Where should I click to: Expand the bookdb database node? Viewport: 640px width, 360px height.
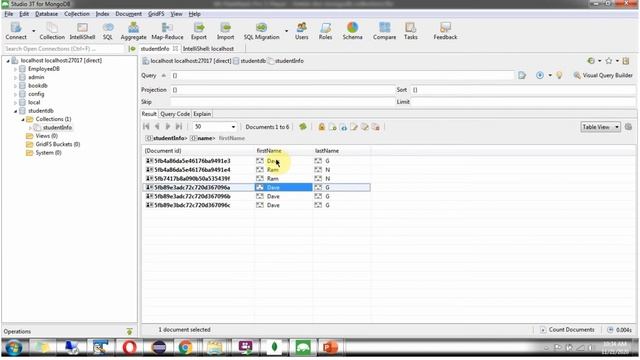click(16, 86)
